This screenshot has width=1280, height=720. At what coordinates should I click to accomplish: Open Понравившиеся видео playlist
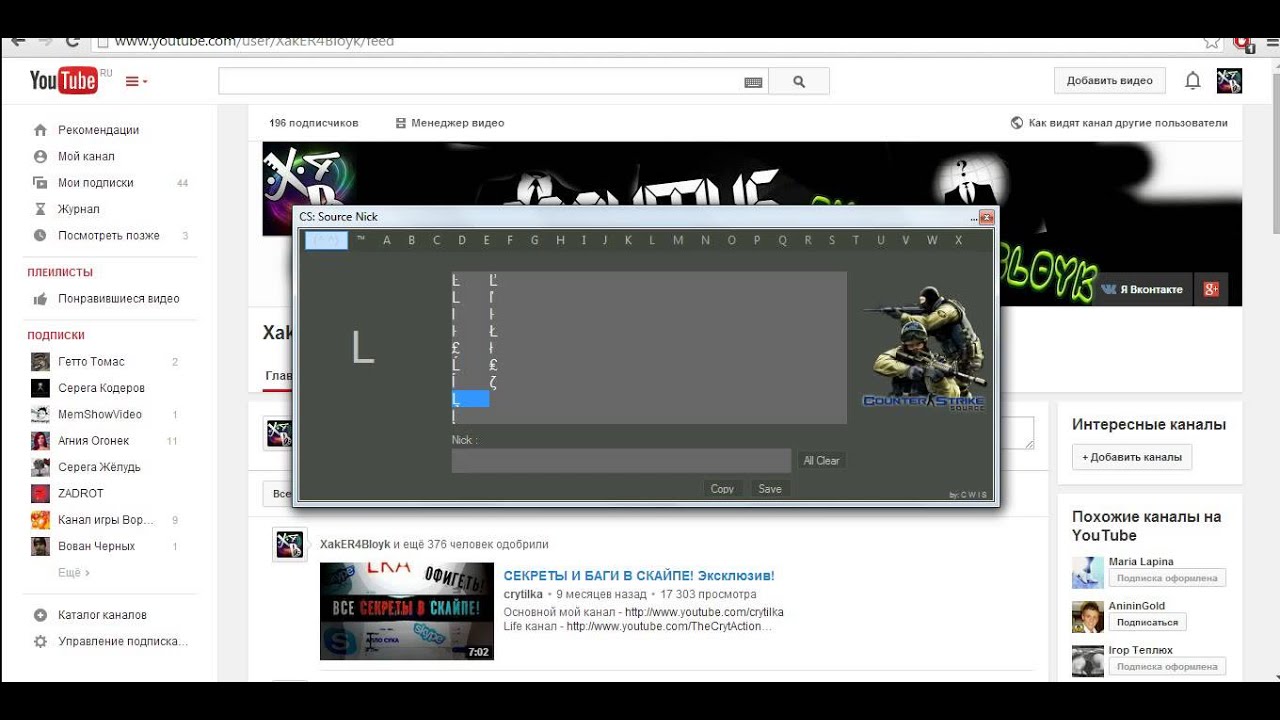click(118, 298)
